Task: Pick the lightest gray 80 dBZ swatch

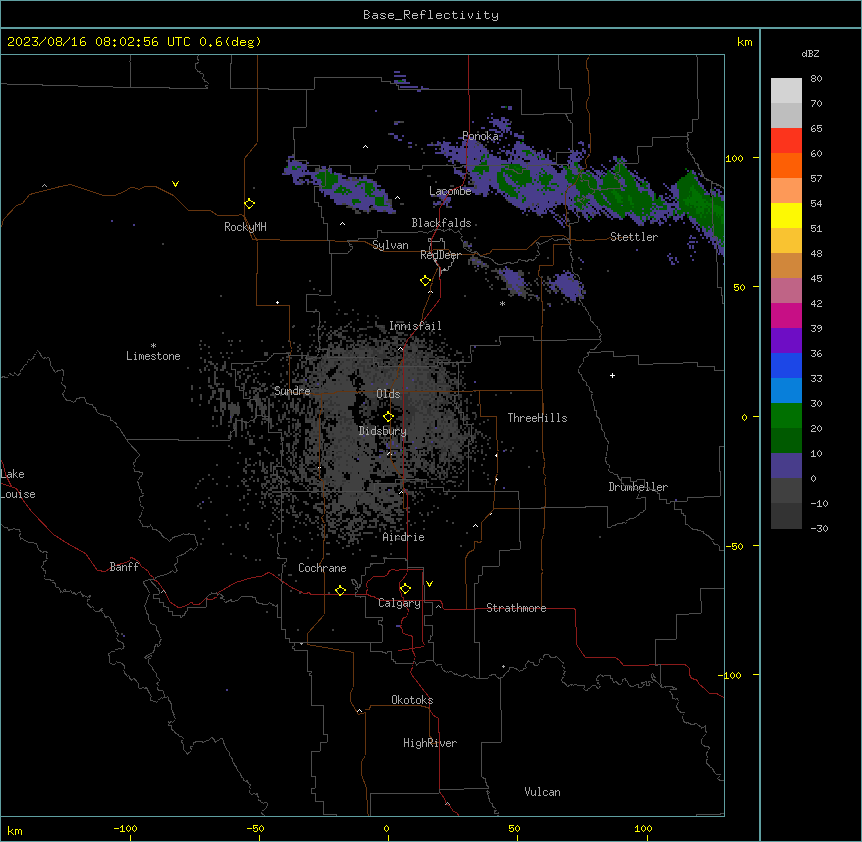Action: [786, 91]
